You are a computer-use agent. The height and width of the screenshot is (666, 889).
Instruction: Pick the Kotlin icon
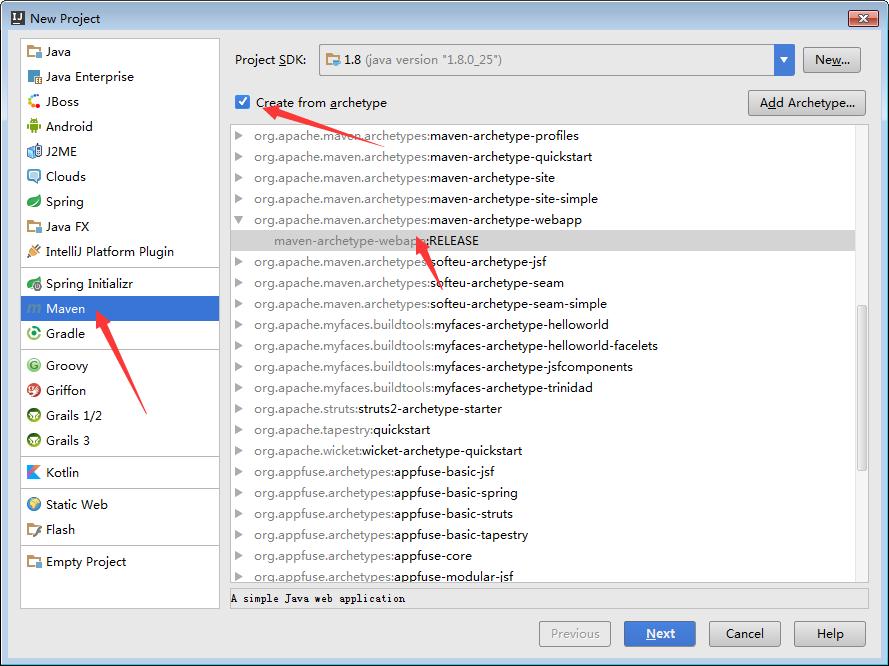tap(34, 472)
